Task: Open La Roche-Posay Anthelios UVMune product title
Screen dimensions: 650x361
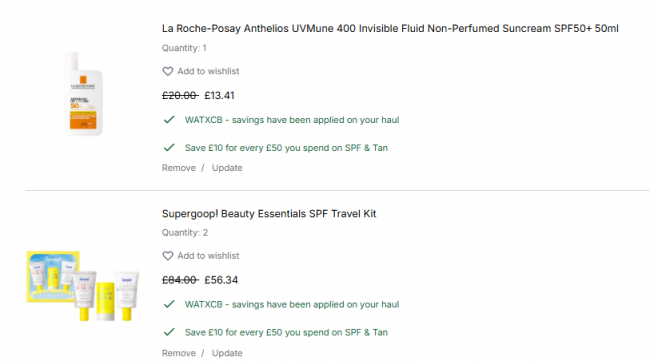Action: tap(390, 29)
